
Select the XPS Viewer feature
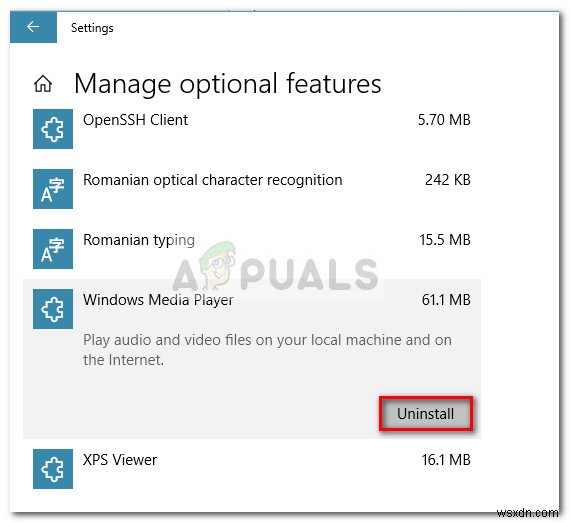pyautogui.click(x=120, y=460)
